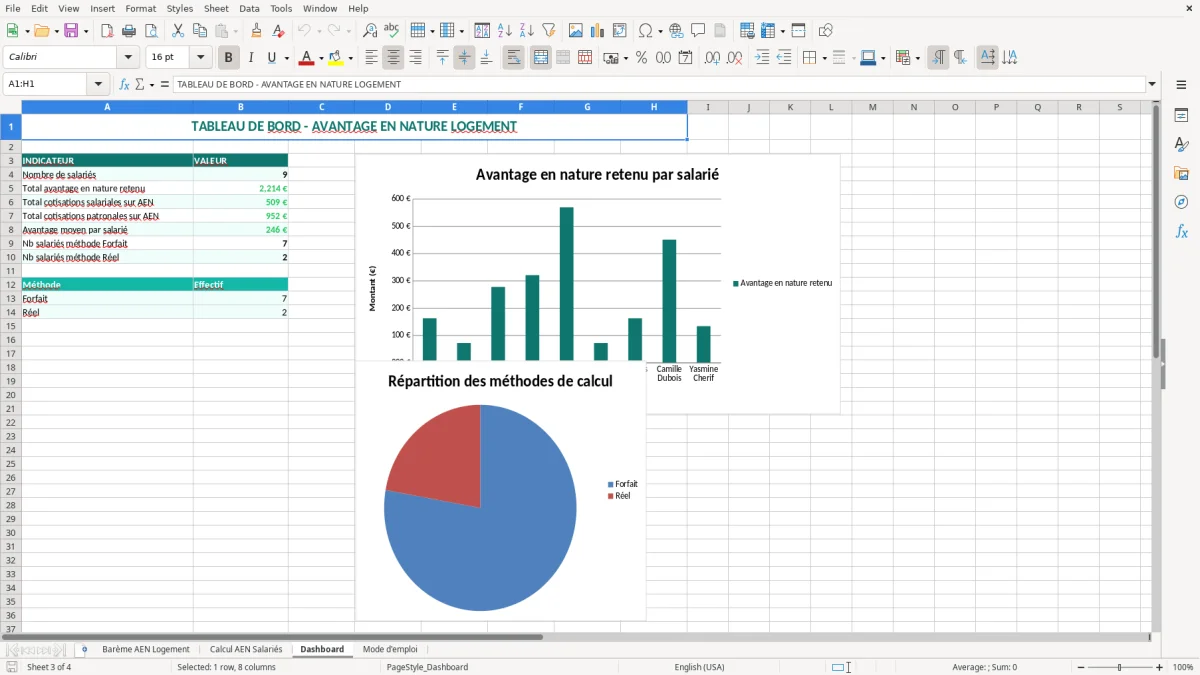Toggle Italic formatting
This screenshot has height=675, width=1200.
tap(251, 58)
